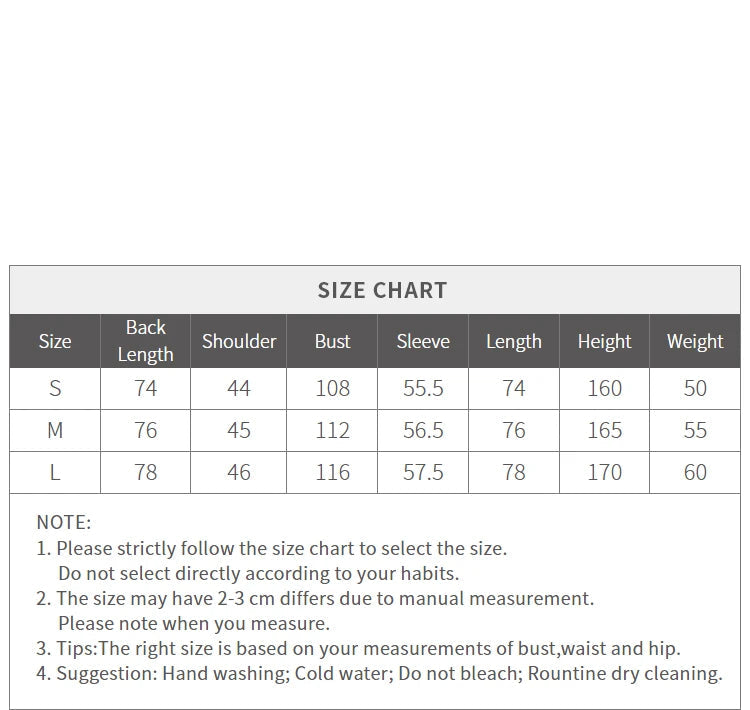Click the Bust column header
This screenshot has width=750, height=710.
(332, 341)
